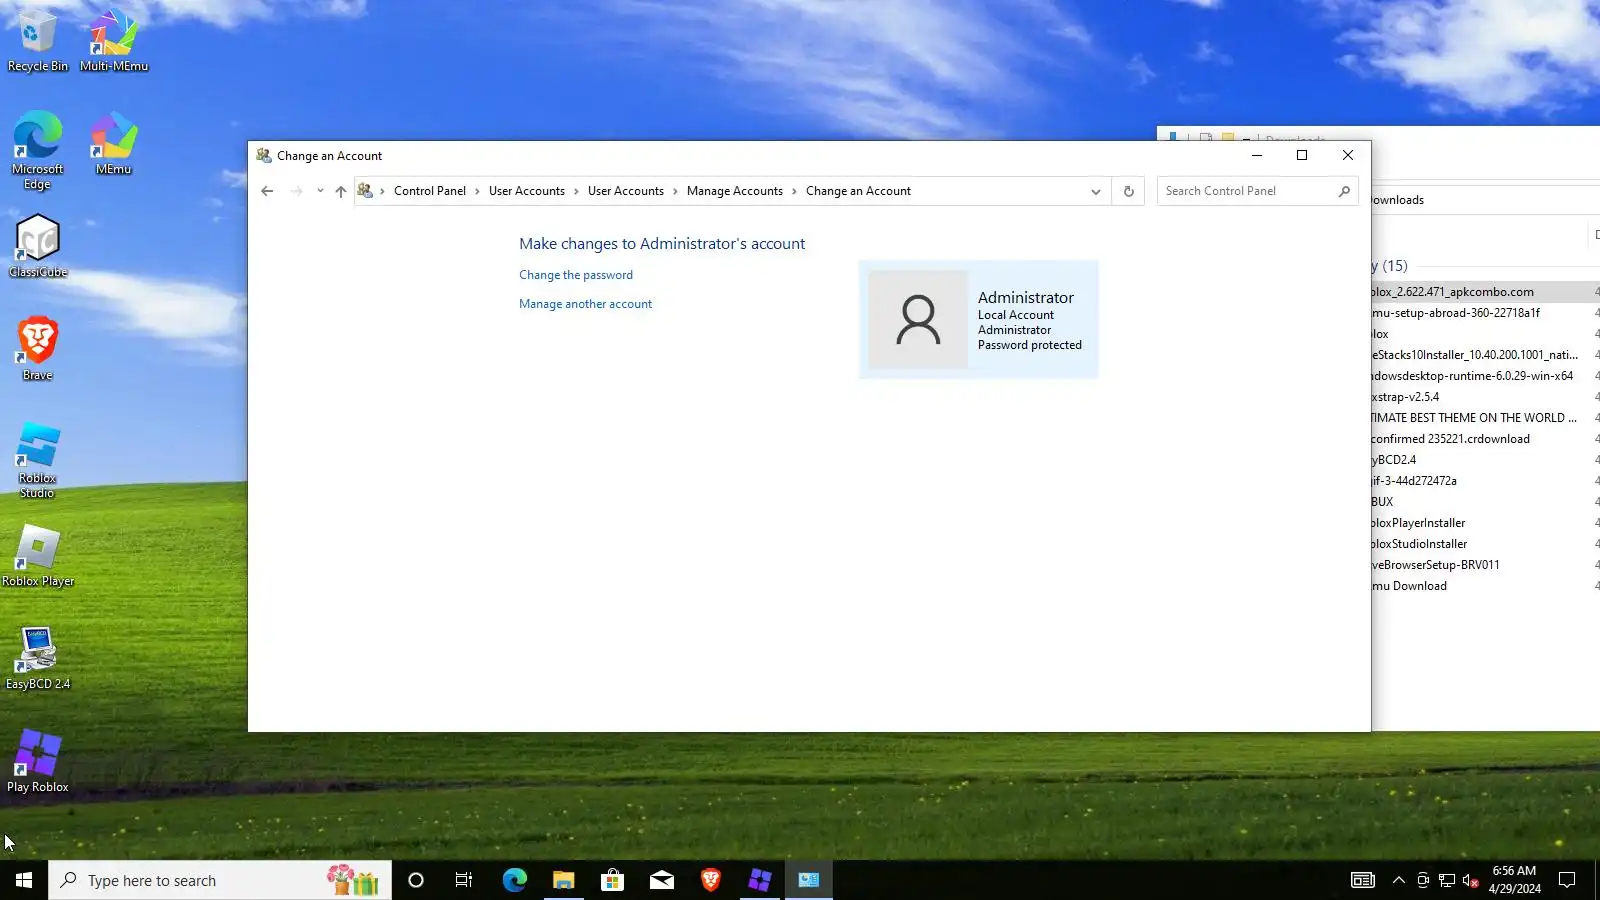Open the Recycle Bin desktop icon
This screenshot has width=1600, height=900.
tap(38, 40)
